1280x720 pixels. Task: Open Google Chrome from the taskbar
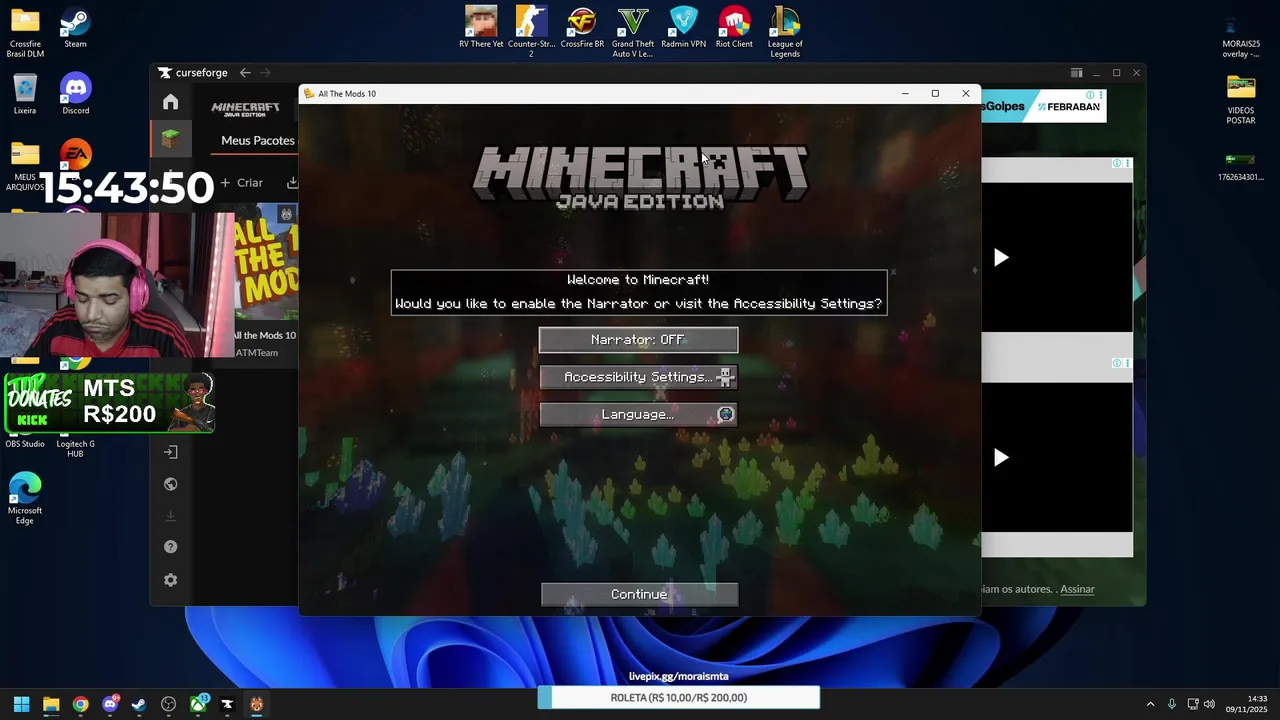pos(80,704)
